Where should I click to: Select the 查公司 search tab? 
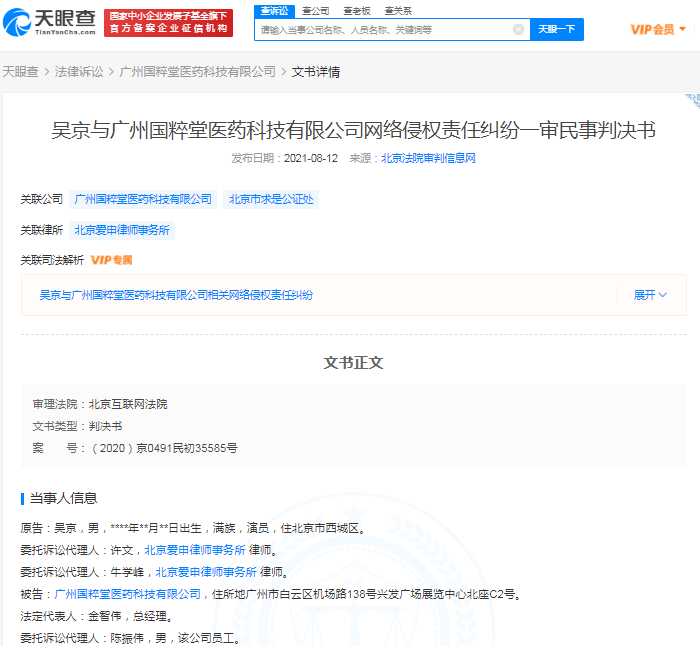(316, 11)
